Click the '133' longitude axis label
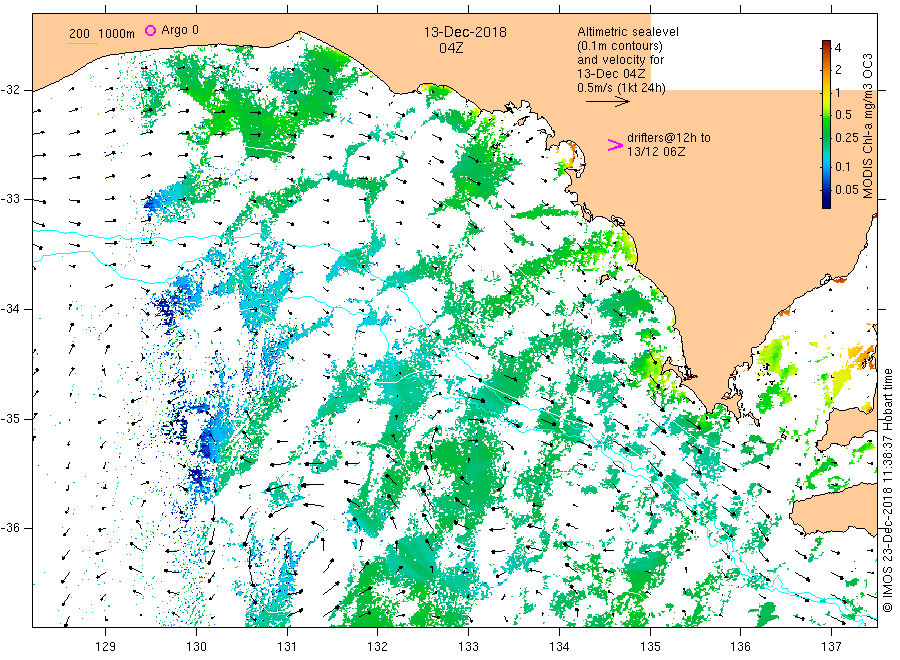 click(x=468, y=647)
